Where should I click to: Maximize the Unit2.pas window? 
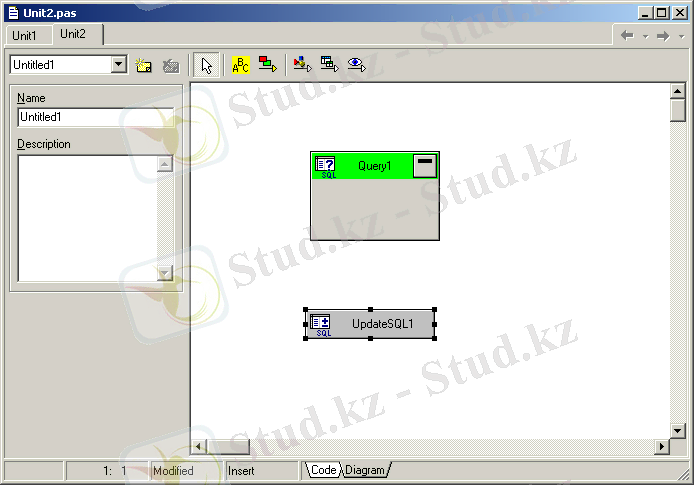point(662,13)
